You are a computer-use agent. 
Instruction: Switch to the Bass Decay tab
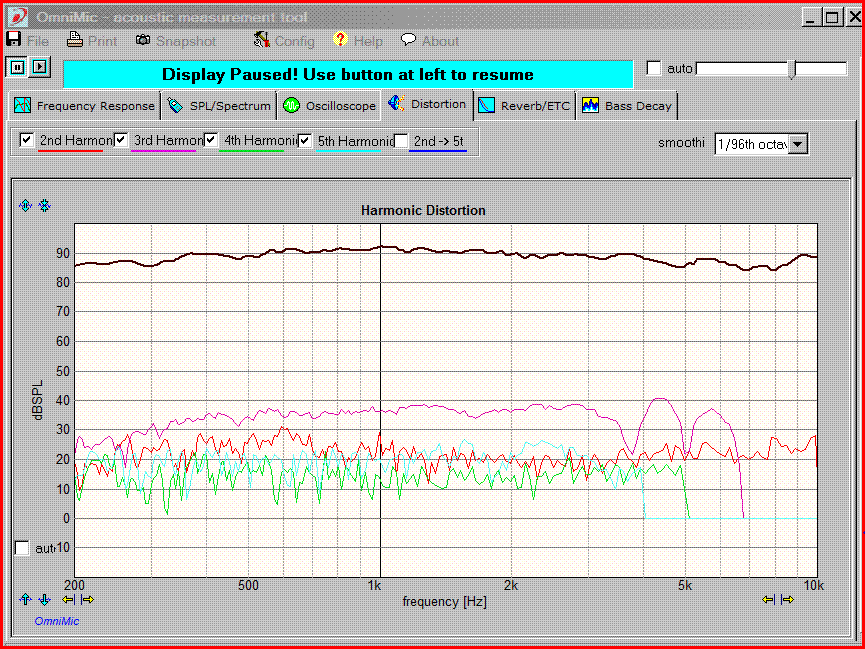click(627, 106)
